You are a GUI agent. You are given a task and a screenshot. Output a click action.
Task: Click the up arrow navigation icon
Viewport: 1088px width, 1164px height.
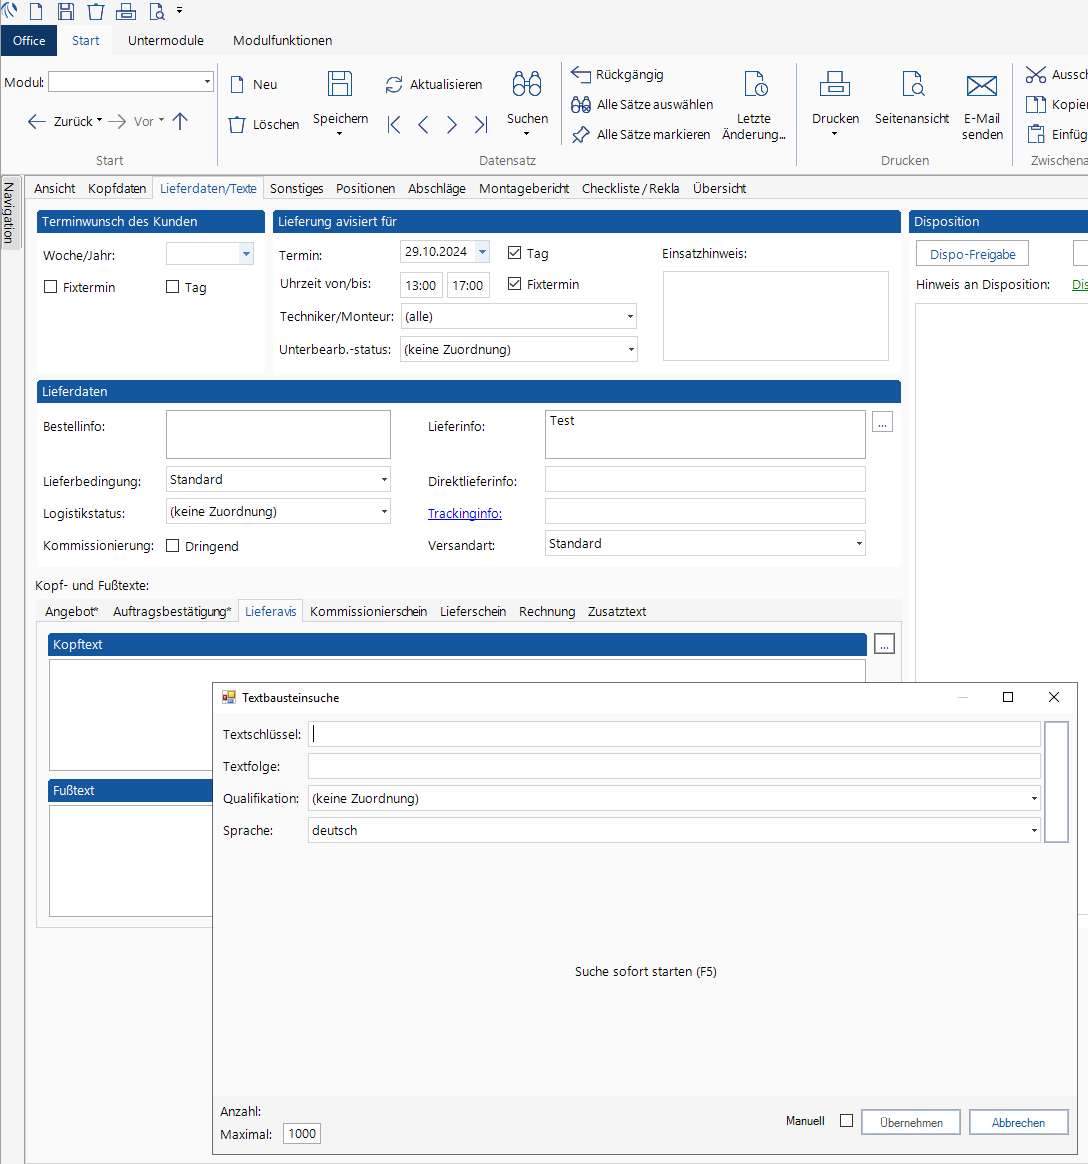click(x=180, y=121)
